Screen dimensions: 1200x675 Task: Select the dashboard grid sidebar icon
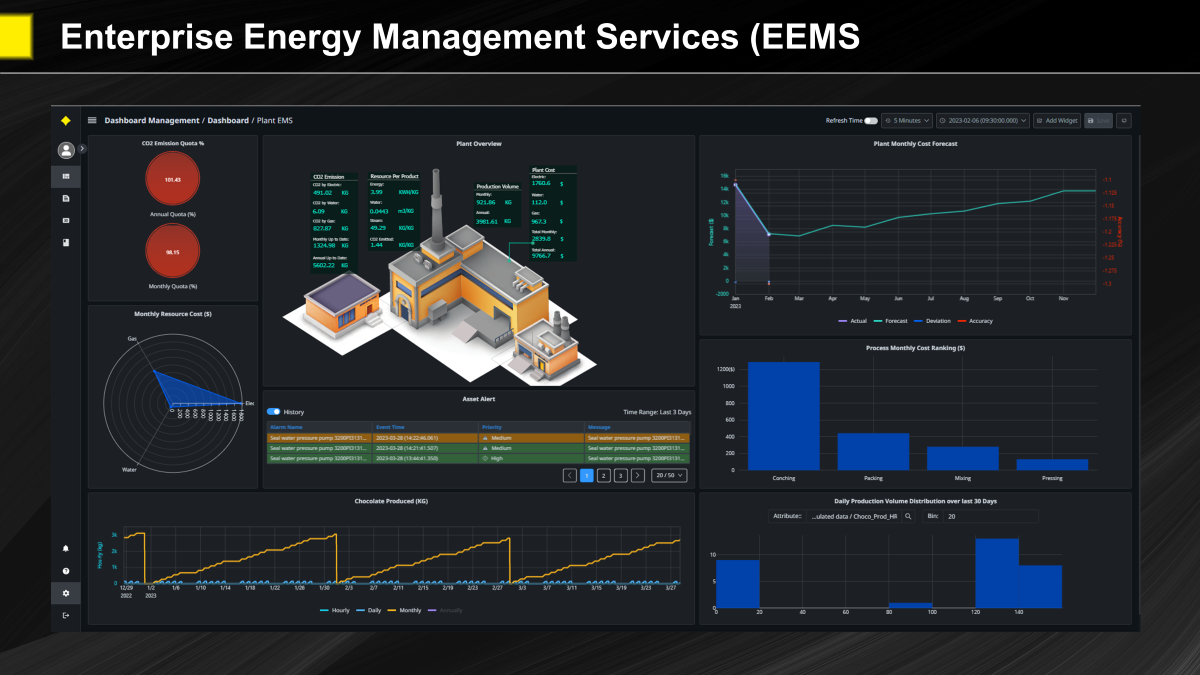point(66,177)
